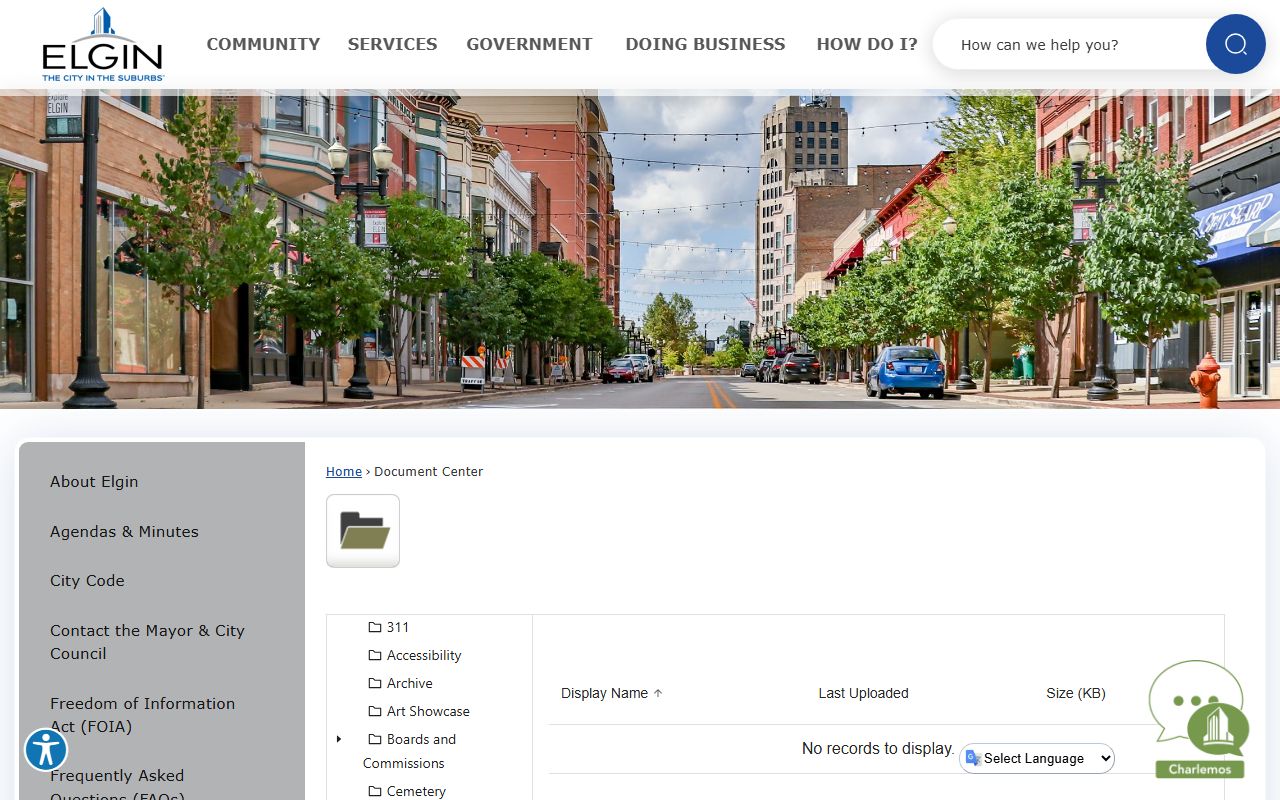The height and width of the screenshot is (800, 1280).
Task: Open the How Do I? menu
Action: point(867,44)
